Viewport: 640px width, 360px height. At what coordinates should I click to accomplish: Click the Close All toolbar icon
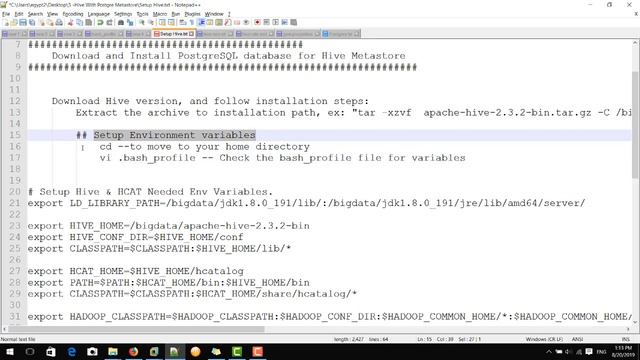pos(50,22)
